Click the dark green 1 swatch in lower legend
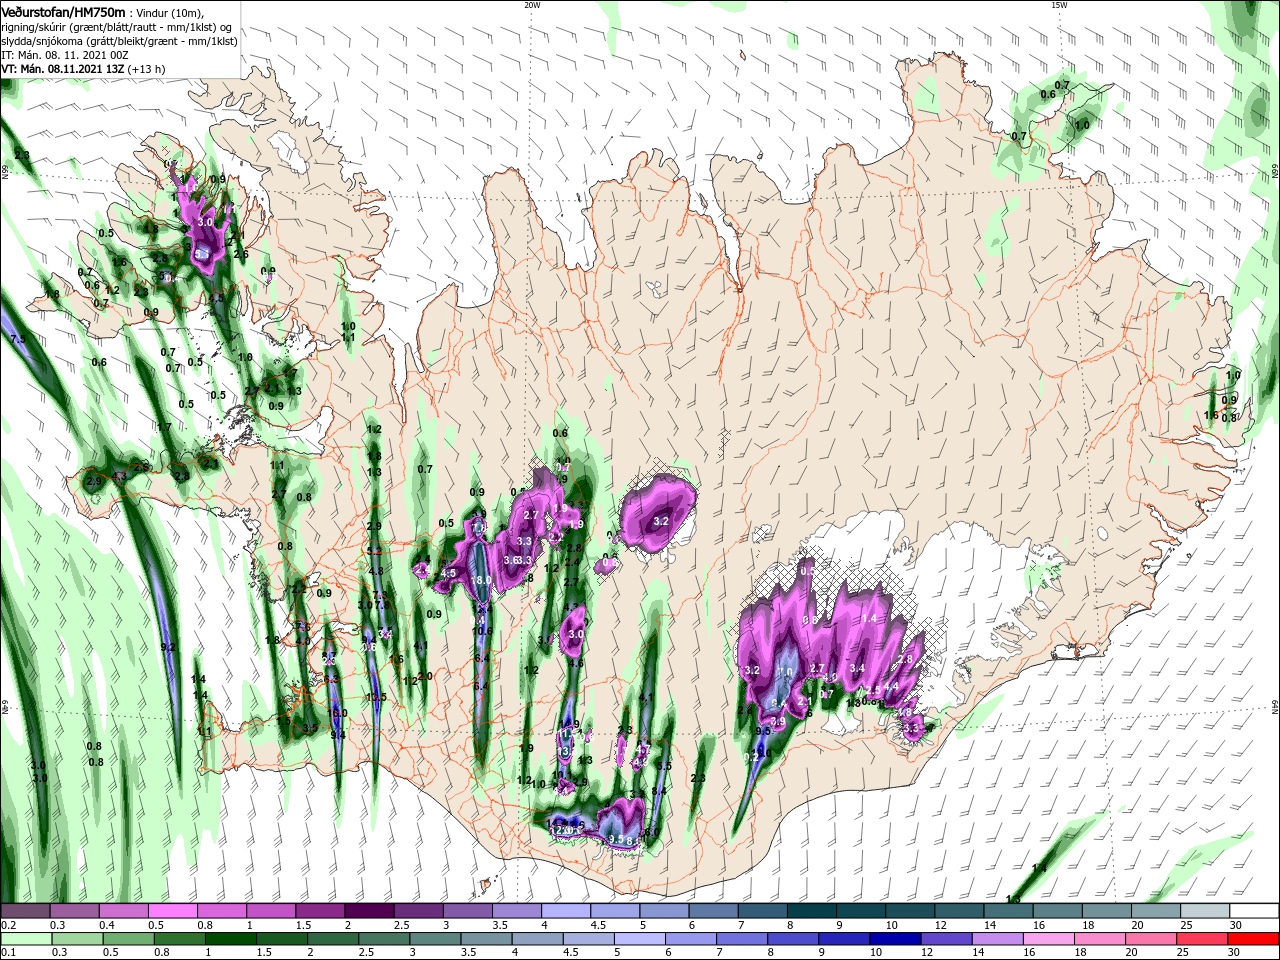 pyautogui.click(x=230, y=938)
